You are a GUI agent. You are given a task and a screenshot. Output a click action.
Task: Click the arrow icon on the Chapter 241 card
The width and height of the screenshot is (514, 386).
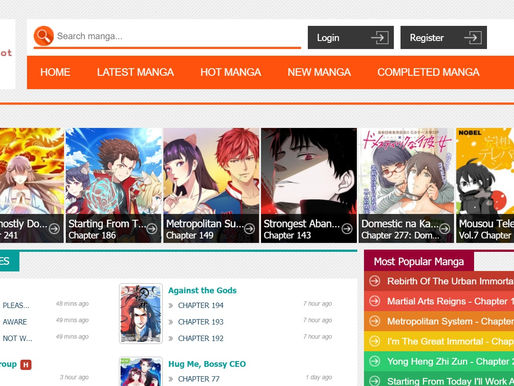54,229
